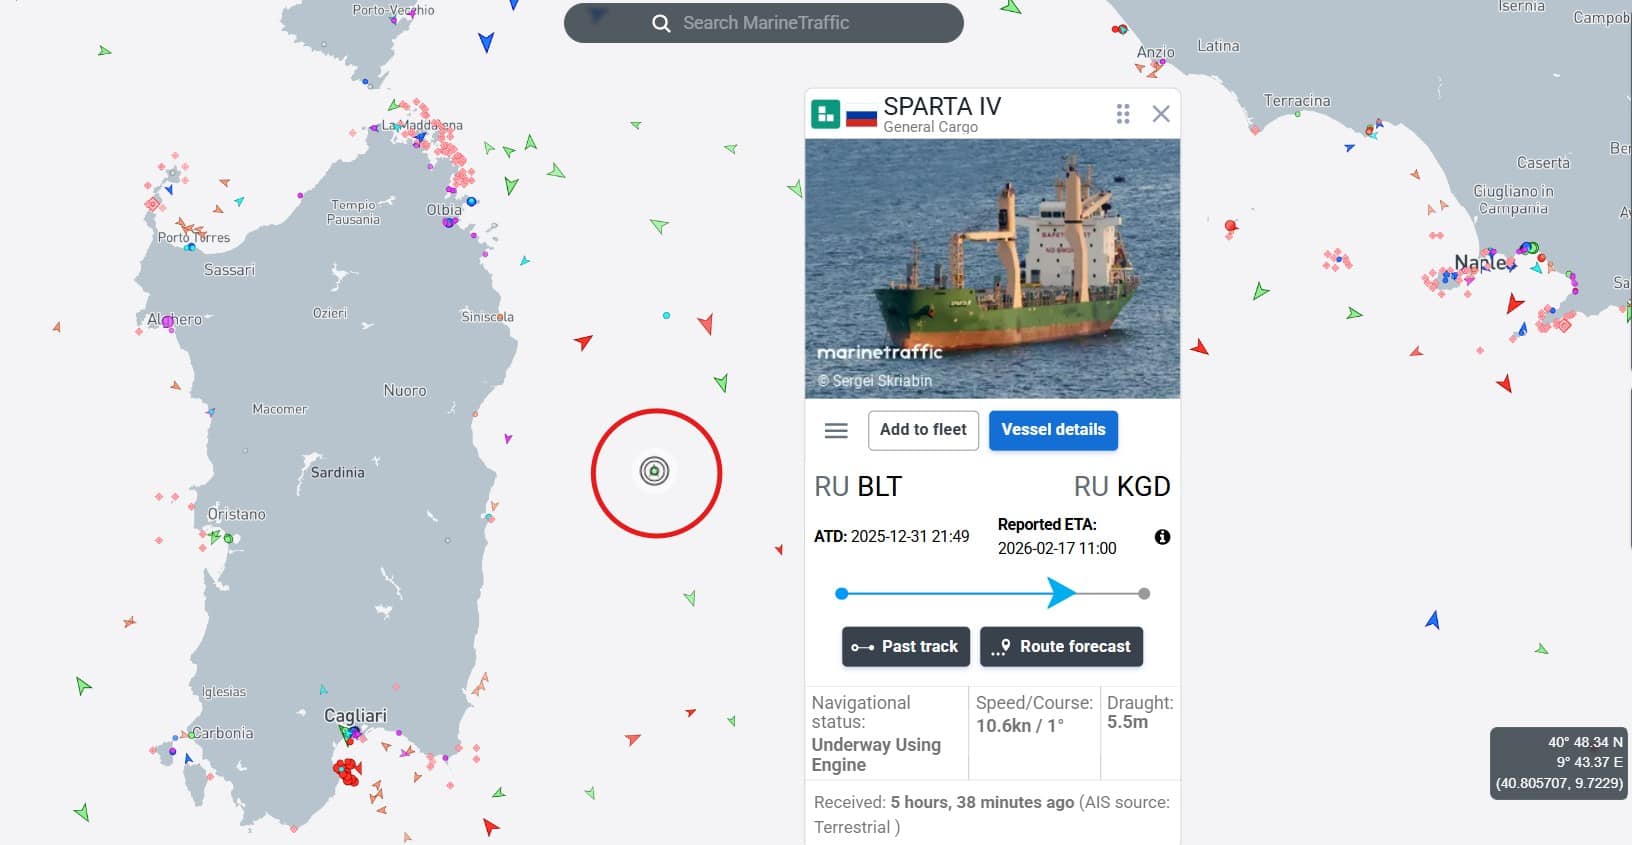
Task: Click the departure port RU BLT
Action: pyautogui.click(x=858, y=487)
